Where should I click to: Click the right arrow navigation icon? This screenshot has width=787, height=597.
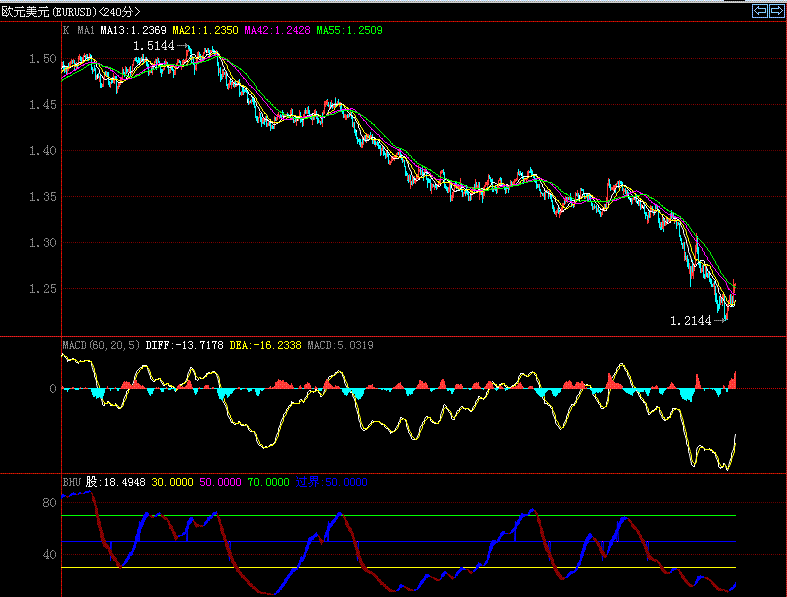point(776,11)
